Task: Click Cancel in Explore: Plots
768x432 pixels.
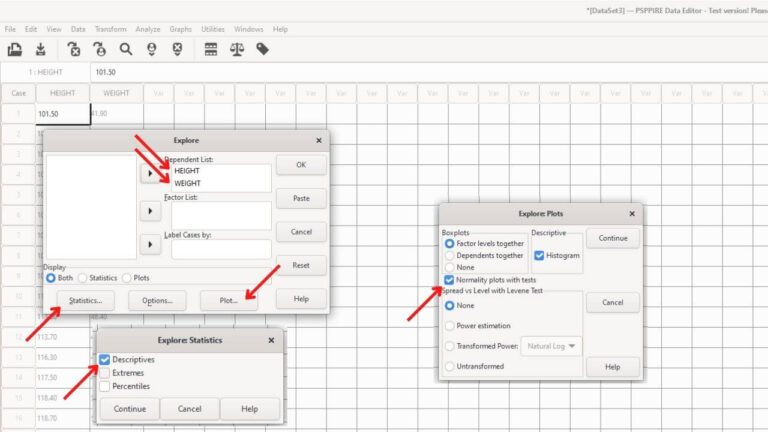Action: click(x=613, y=302)
